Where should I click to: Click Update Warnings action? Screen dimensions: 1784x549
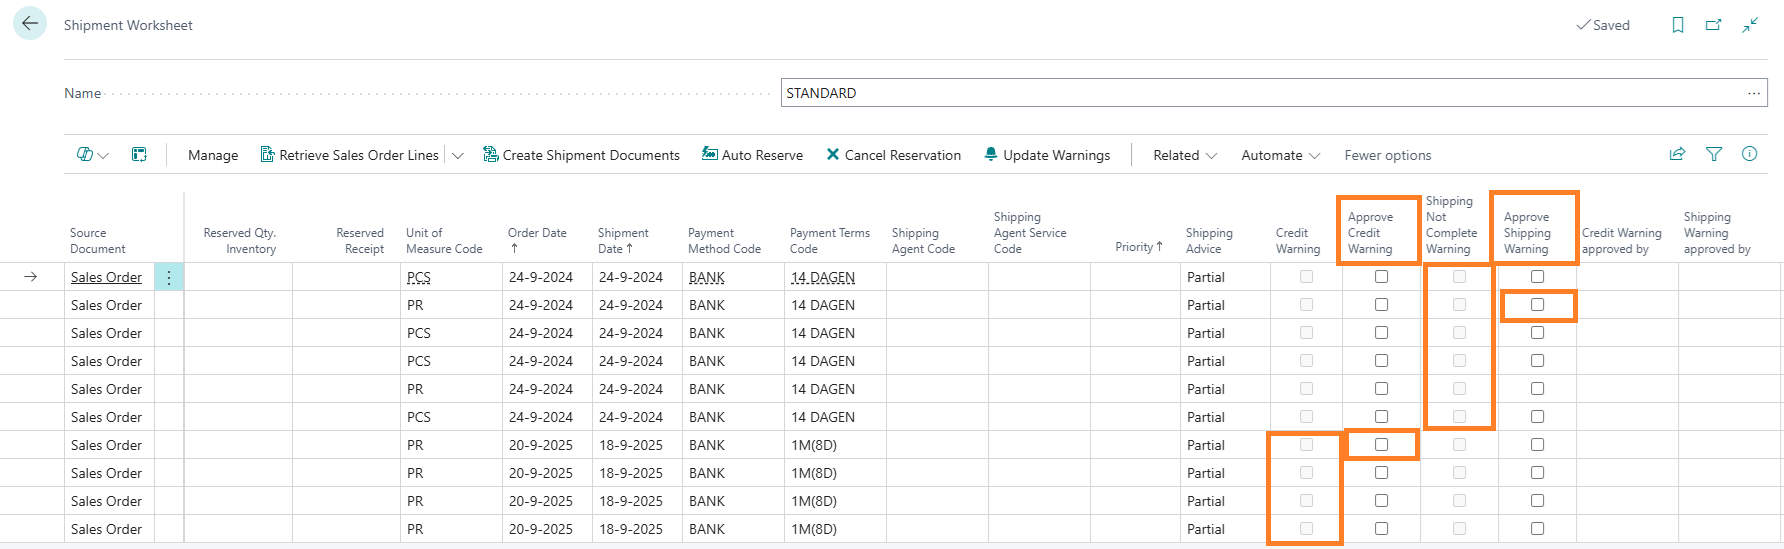[1047, 155]
